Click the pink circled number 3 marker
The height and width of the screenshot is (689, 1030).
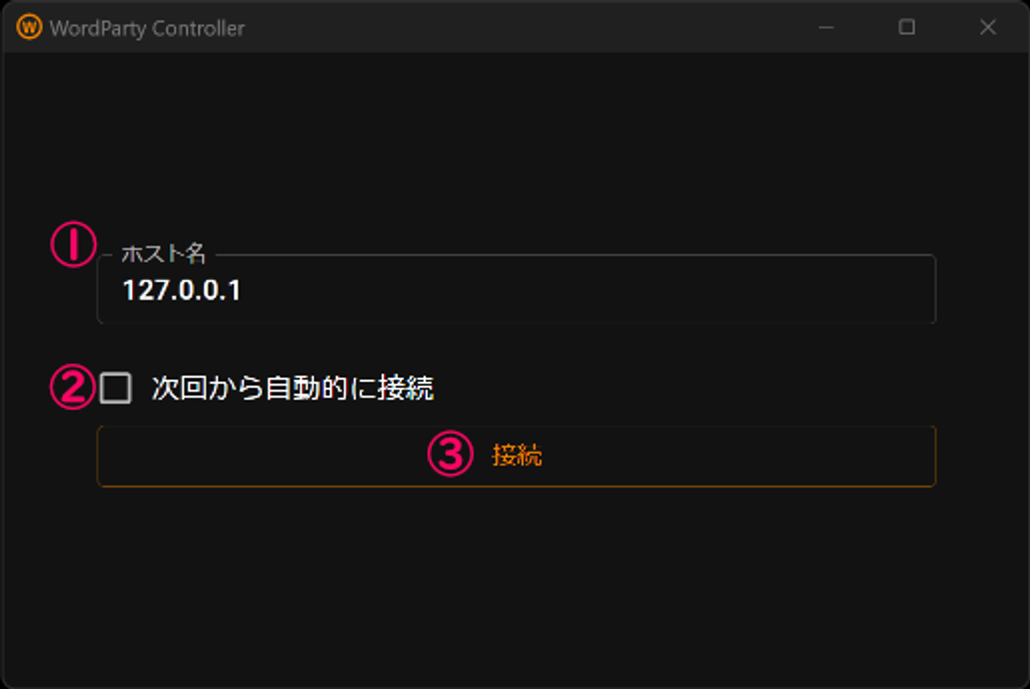pyautogui.click(x=451, y=454)
